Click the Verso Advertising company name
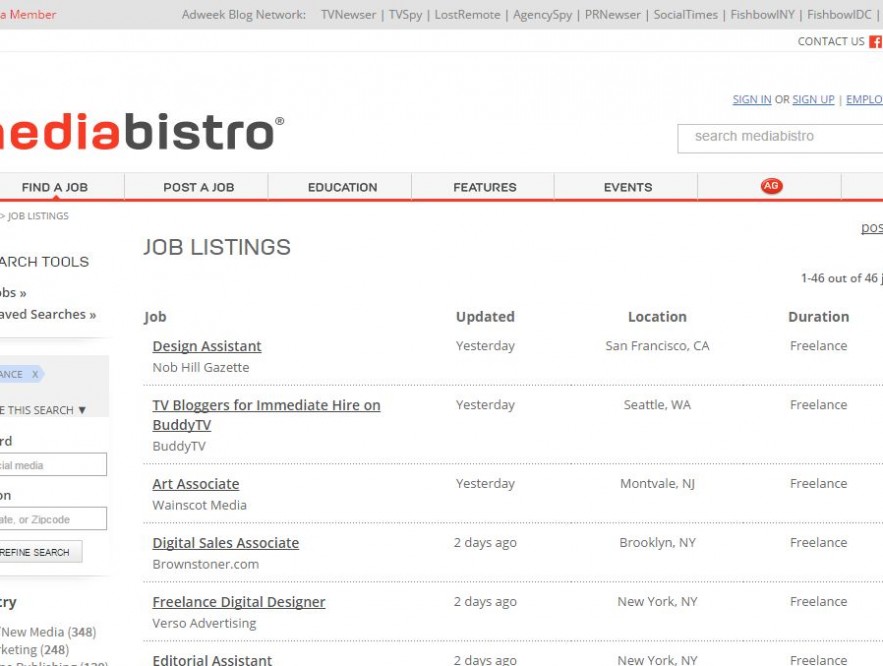This screenshot has width=883, height=666. pyautogui.click(x=204, y=624)
